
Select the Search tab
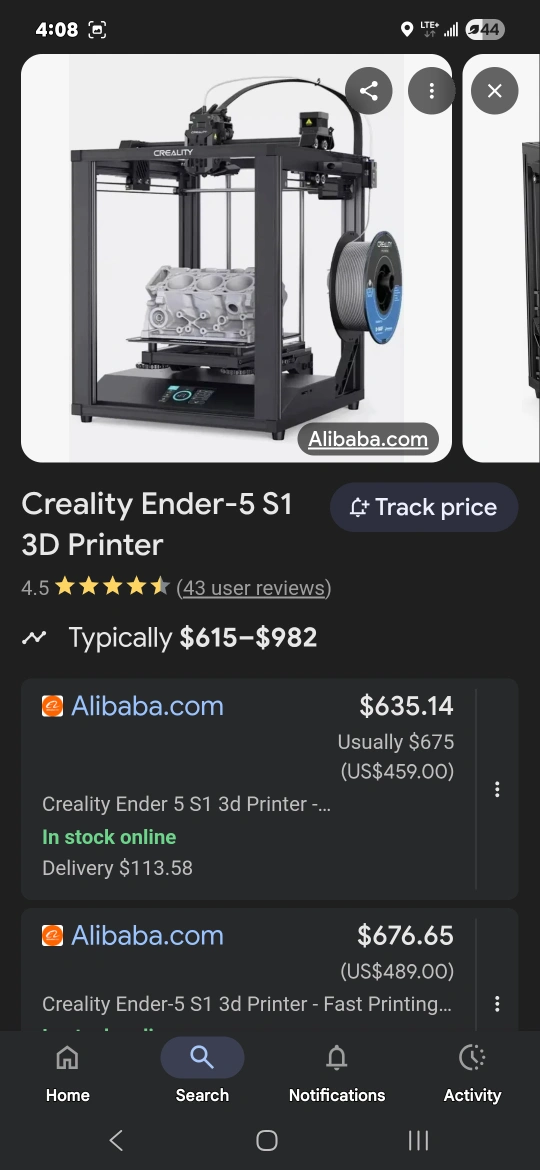tap(202, 1073)
